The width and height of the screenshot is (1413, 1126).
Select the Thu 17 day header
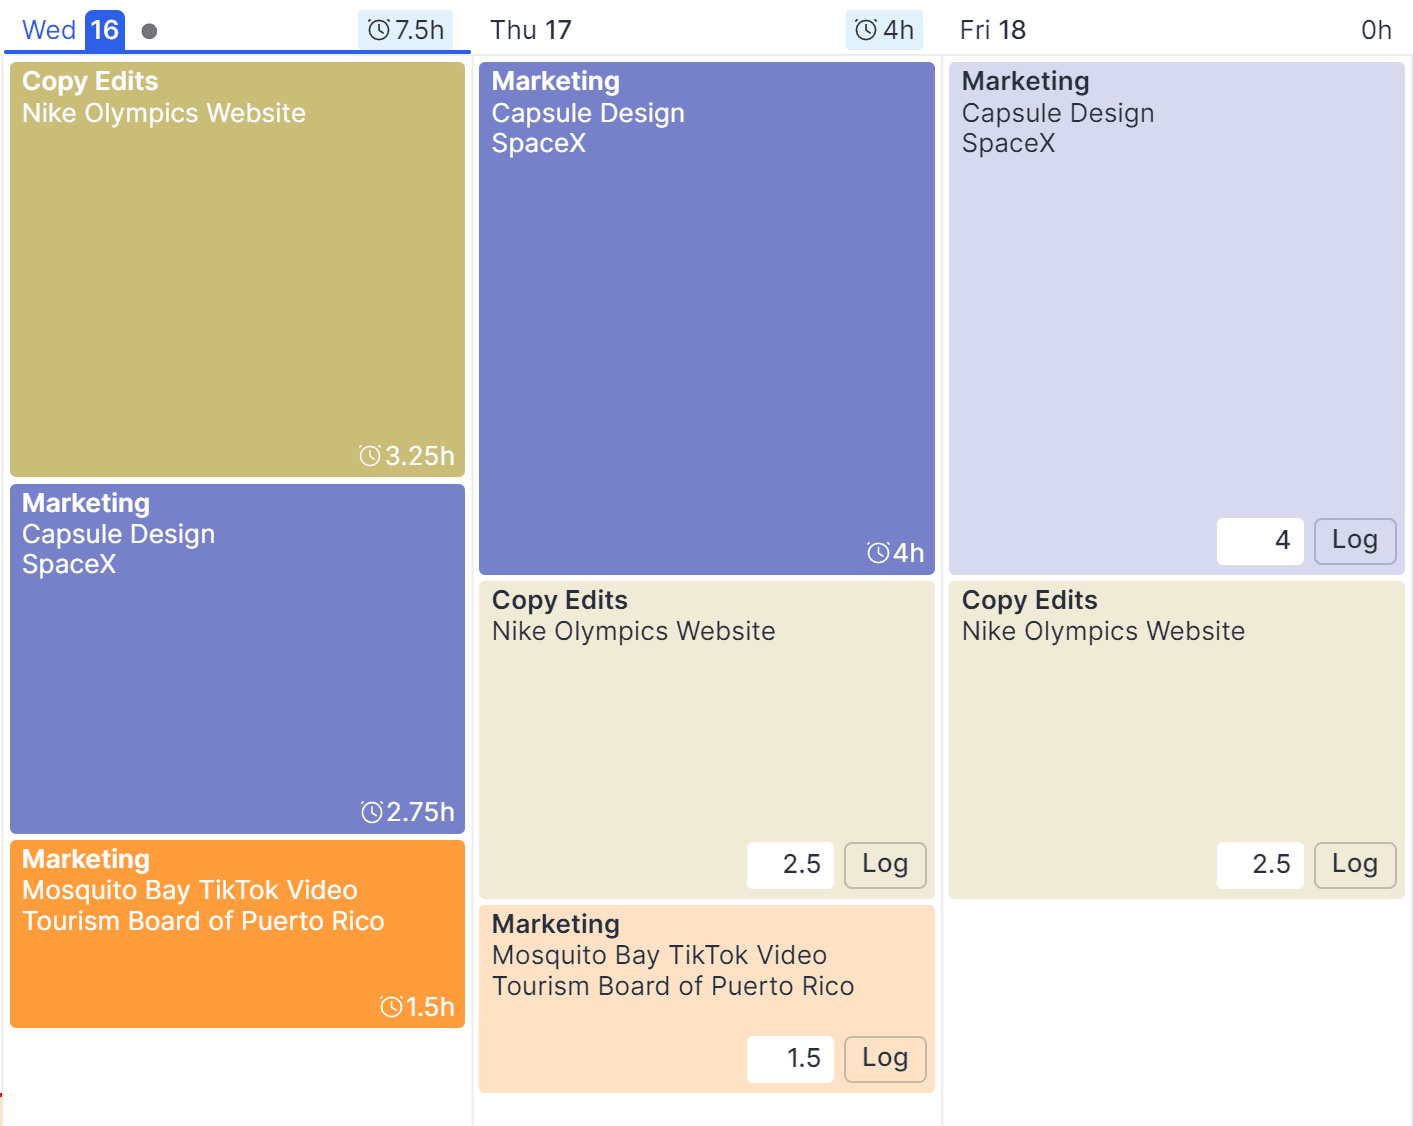(531, 30)
